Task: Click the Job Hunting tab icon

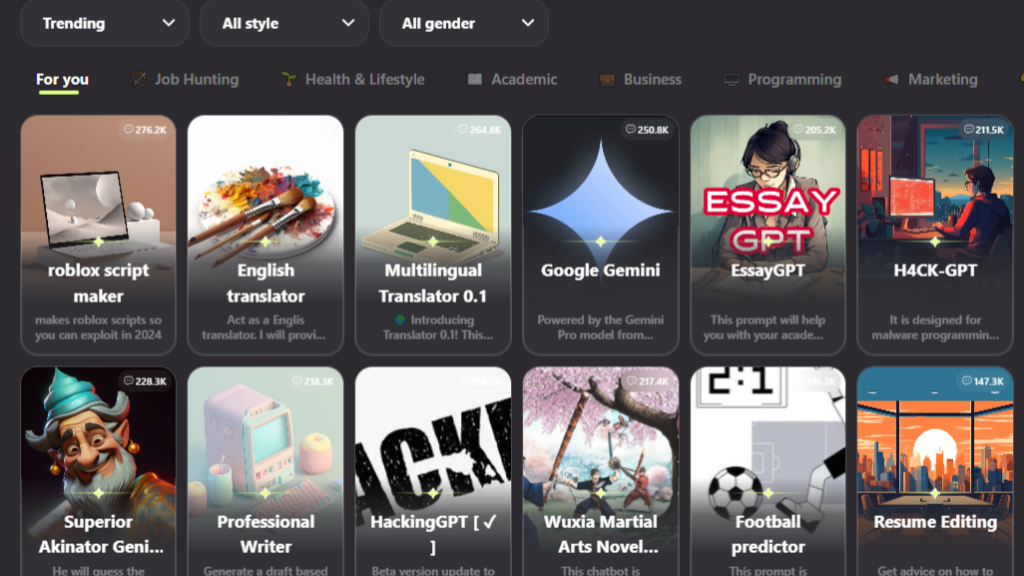Action: 139,79
